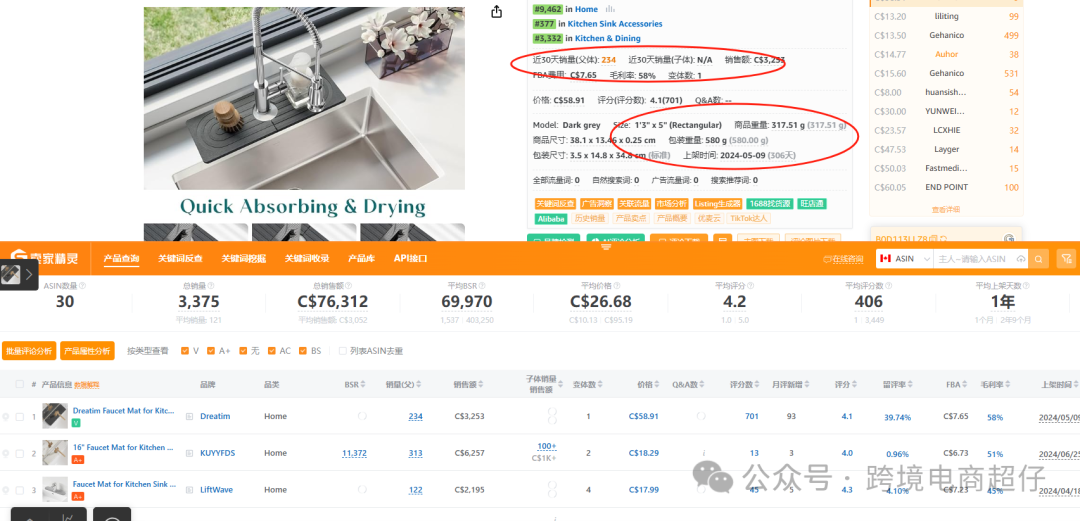Expand the side panel chevron with thumbnail
The image size is (1080, 521).
coord(29,274)
